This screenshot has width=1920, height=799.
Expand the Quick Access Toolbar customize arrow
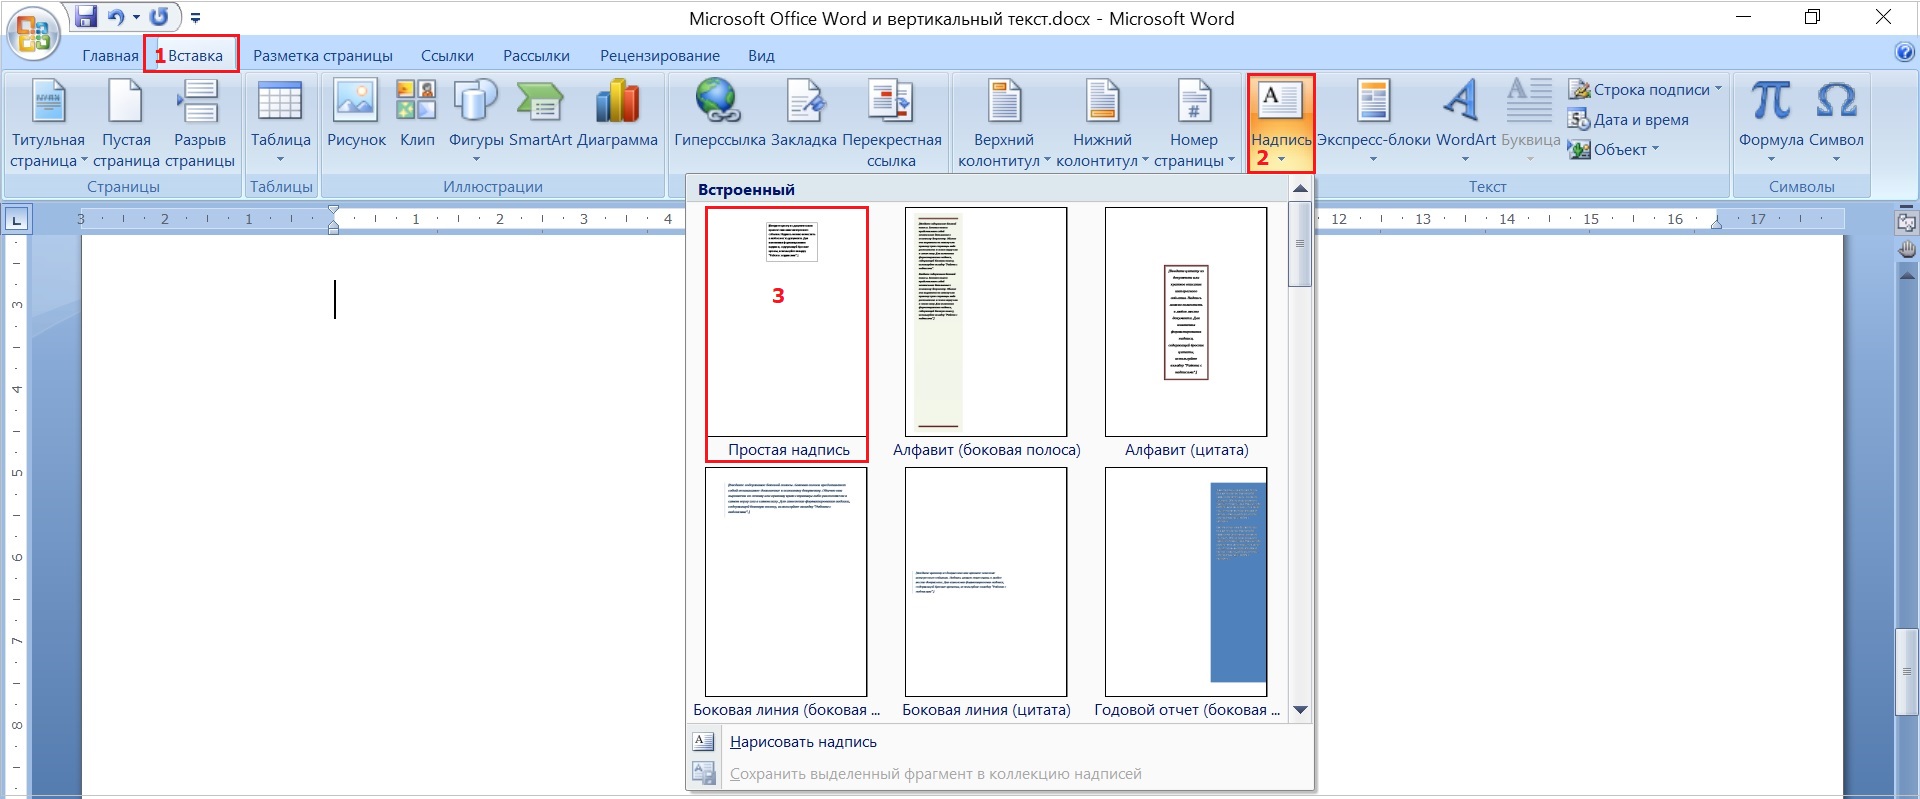[195, 18]
